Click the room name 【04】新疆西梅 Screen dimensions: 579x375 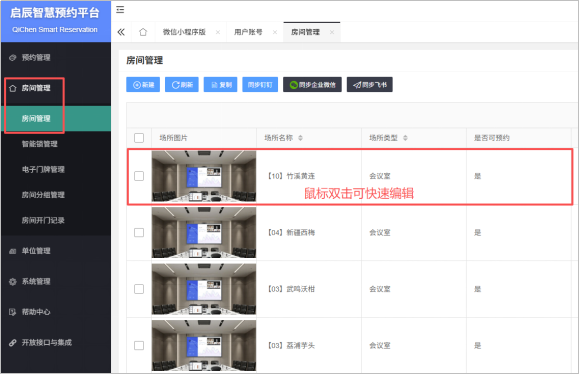(x=291, y=233)
